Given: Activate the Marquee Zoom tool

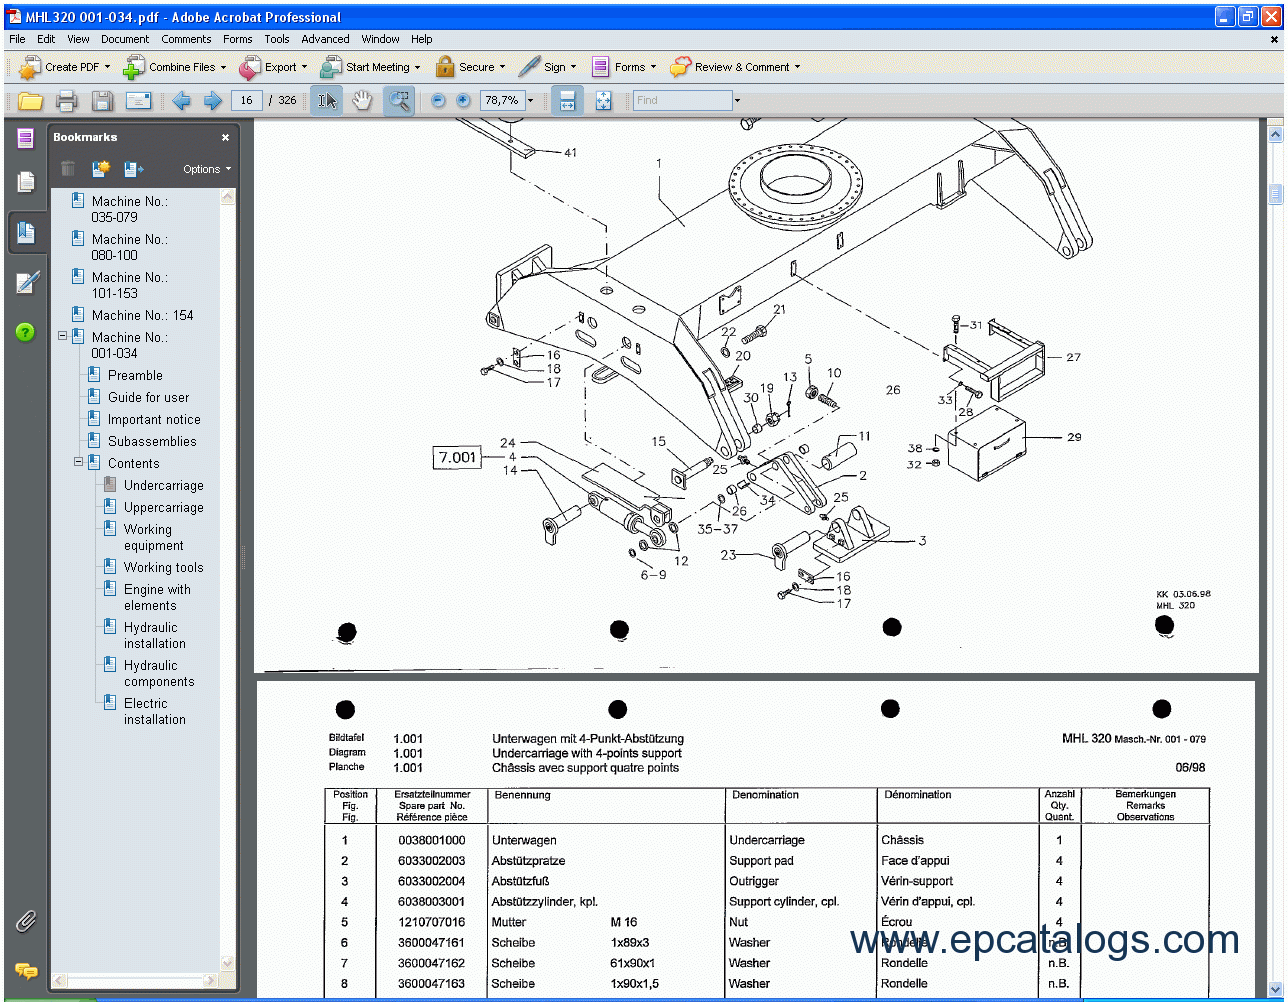Looking at the screenshot, I should tap(399, 100).
